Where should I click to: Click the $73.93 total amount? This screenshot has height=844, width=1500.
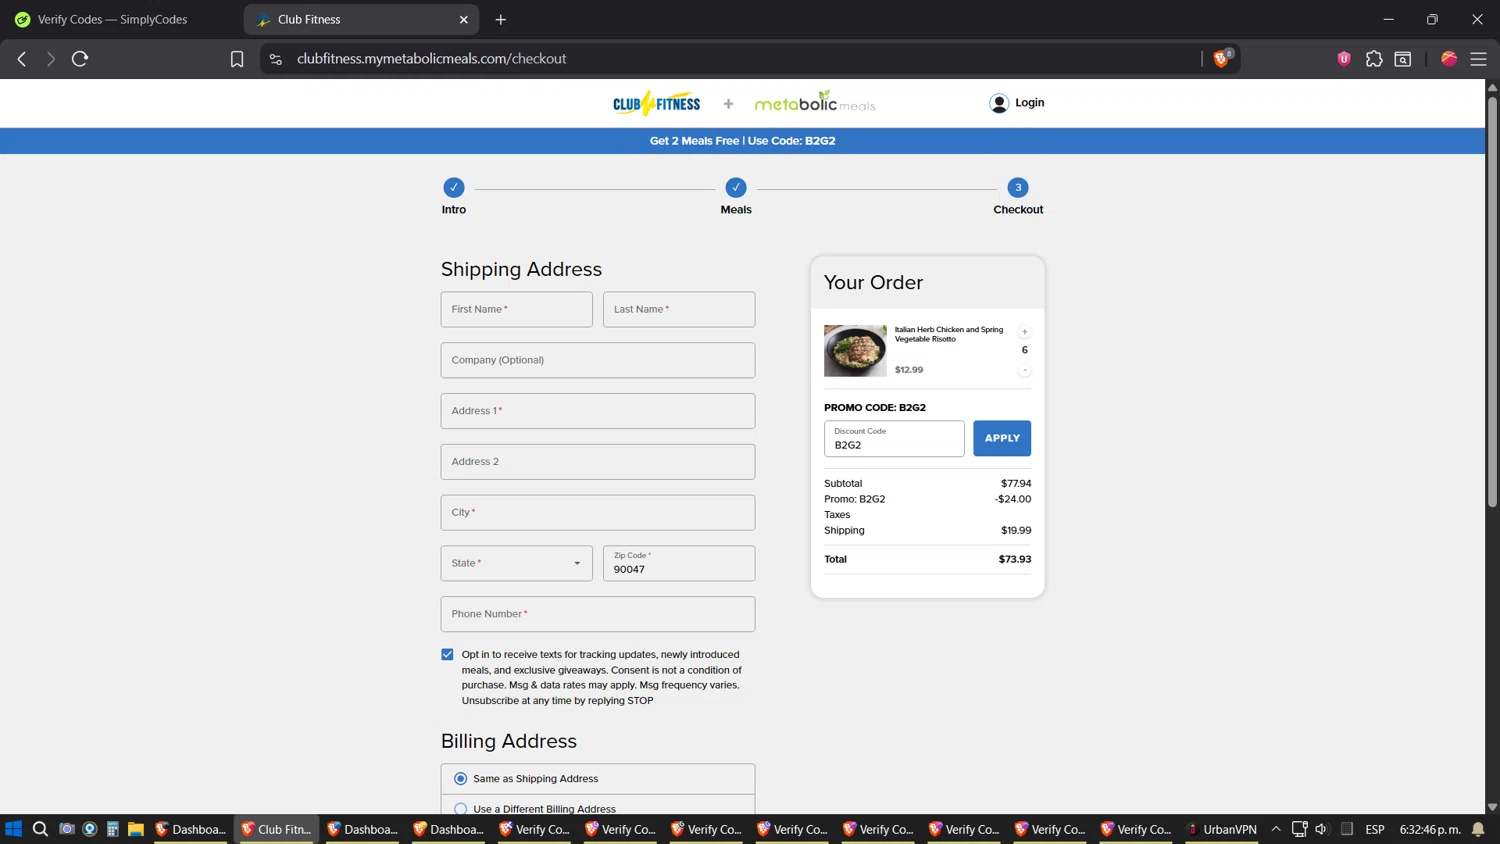(1014, 559)
